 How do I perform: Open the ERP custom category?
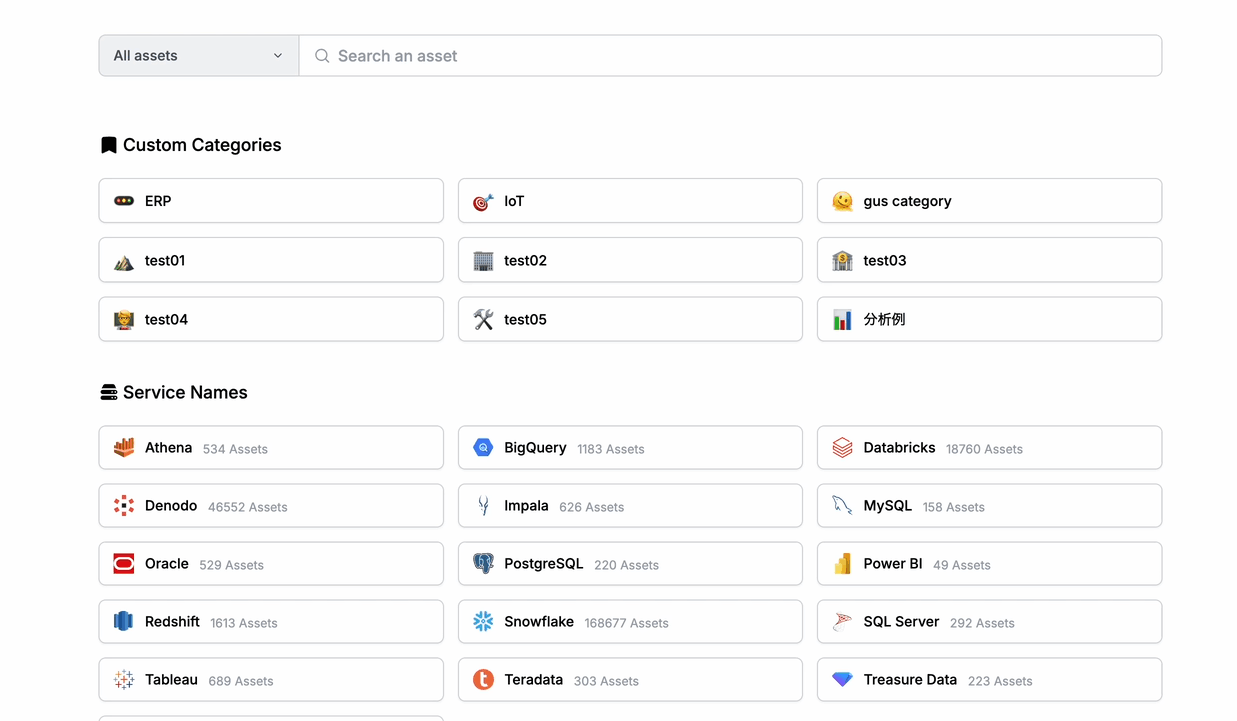(271, 201)
